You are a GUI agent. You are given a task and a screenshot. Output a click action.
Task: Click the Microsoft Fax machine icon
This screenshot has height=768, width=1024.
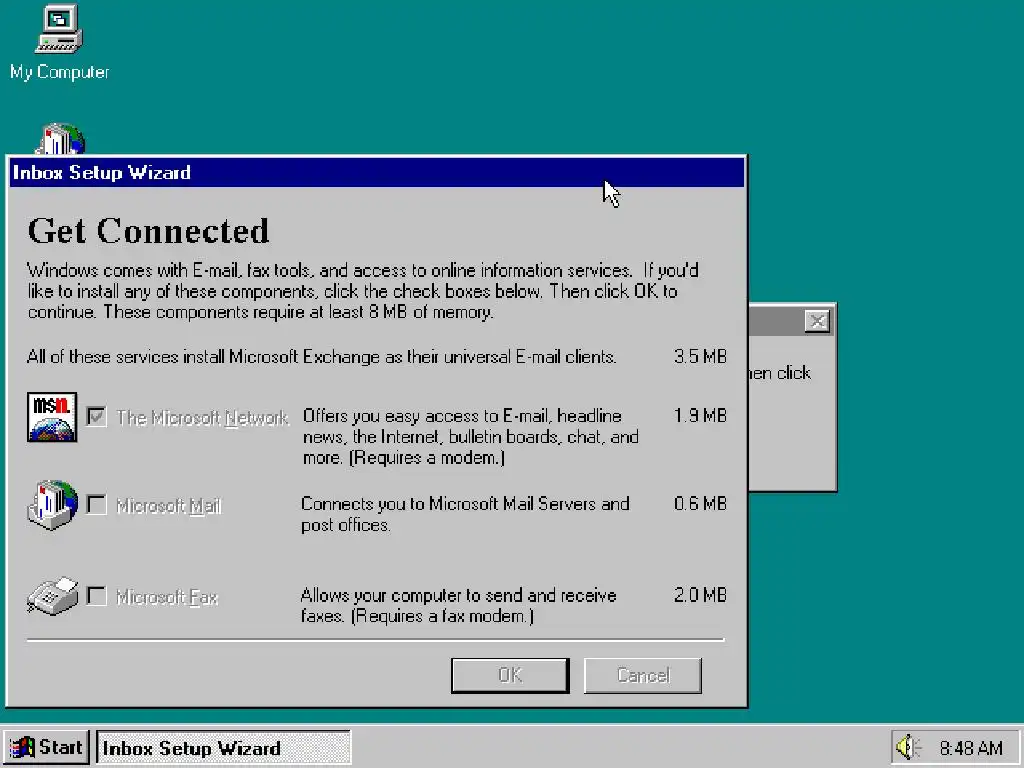point(52,596)
